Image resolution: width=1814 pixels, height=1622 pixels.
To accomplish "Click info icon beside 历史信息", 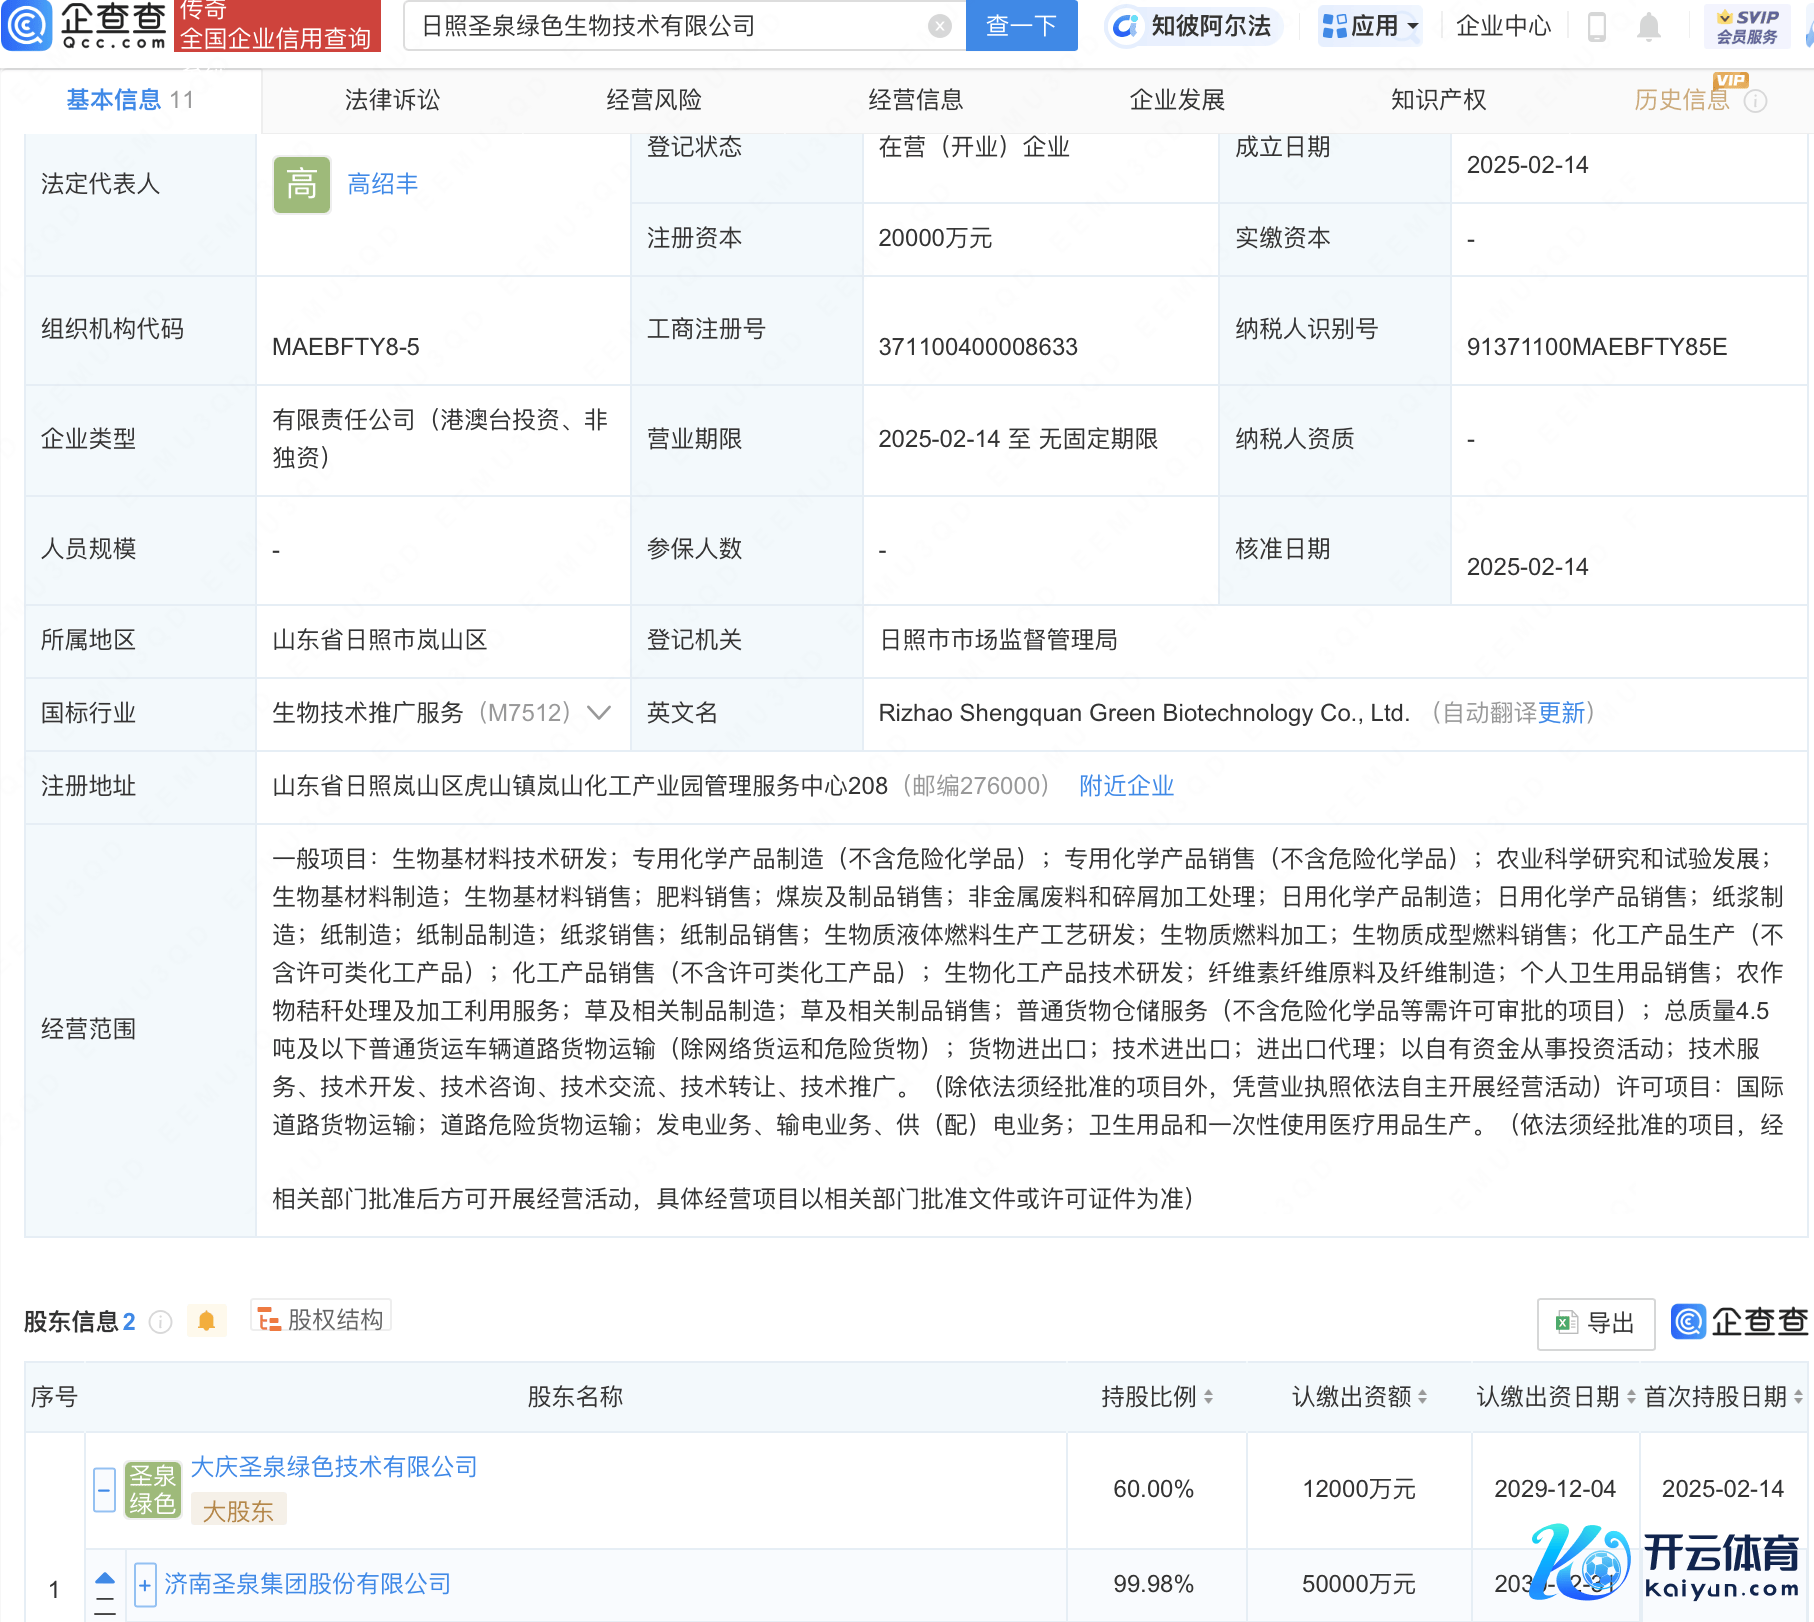I will (1756, 101).
